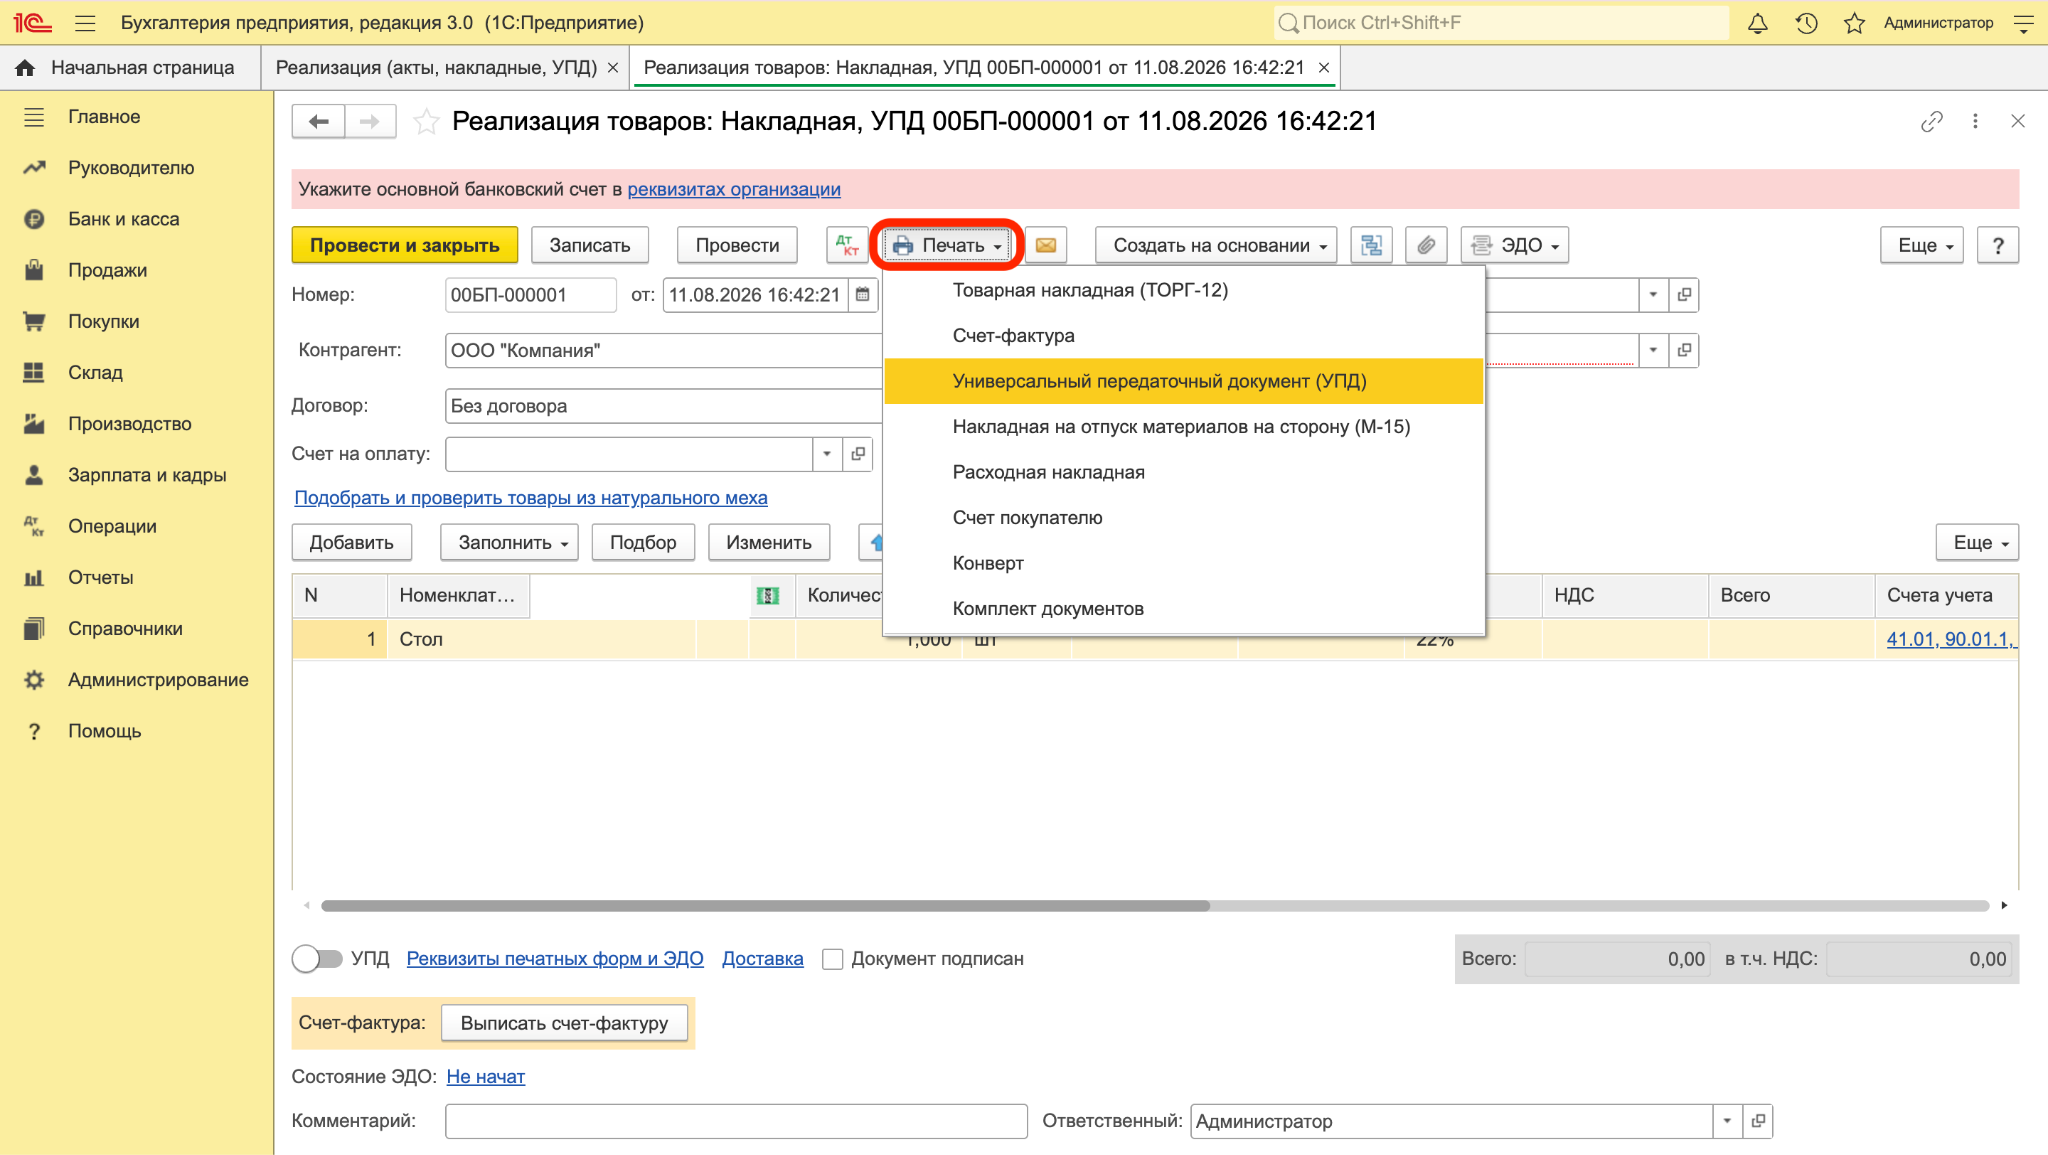Open Реквизиты печатных форм и ЭДО link
The height and width of the screenshot is (1155, 2048).
(555, 959)
